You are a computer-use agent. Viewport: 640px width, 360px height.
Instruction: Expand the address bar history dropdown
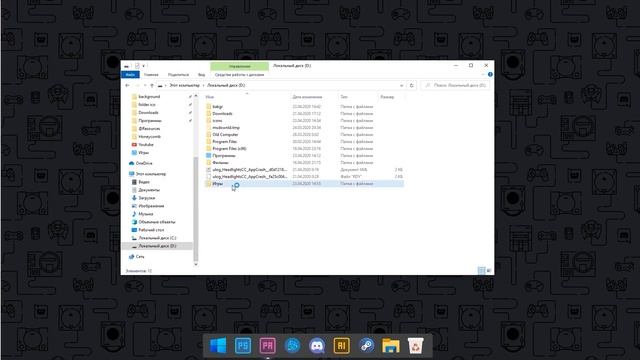point(402,85)
